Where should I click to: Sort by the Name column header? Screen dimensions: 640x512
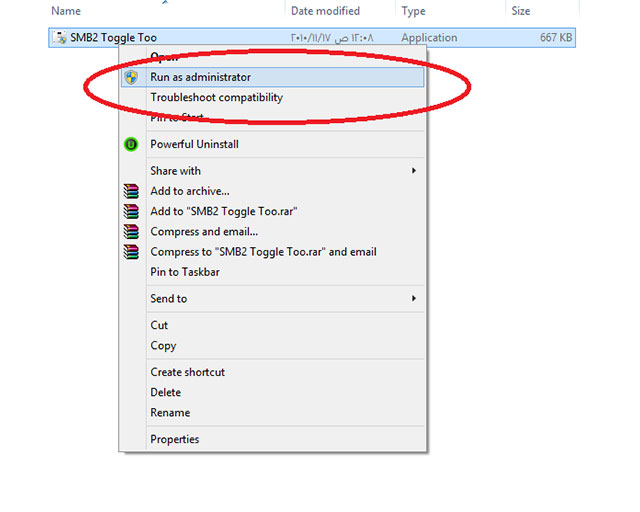tap(66, 11)
